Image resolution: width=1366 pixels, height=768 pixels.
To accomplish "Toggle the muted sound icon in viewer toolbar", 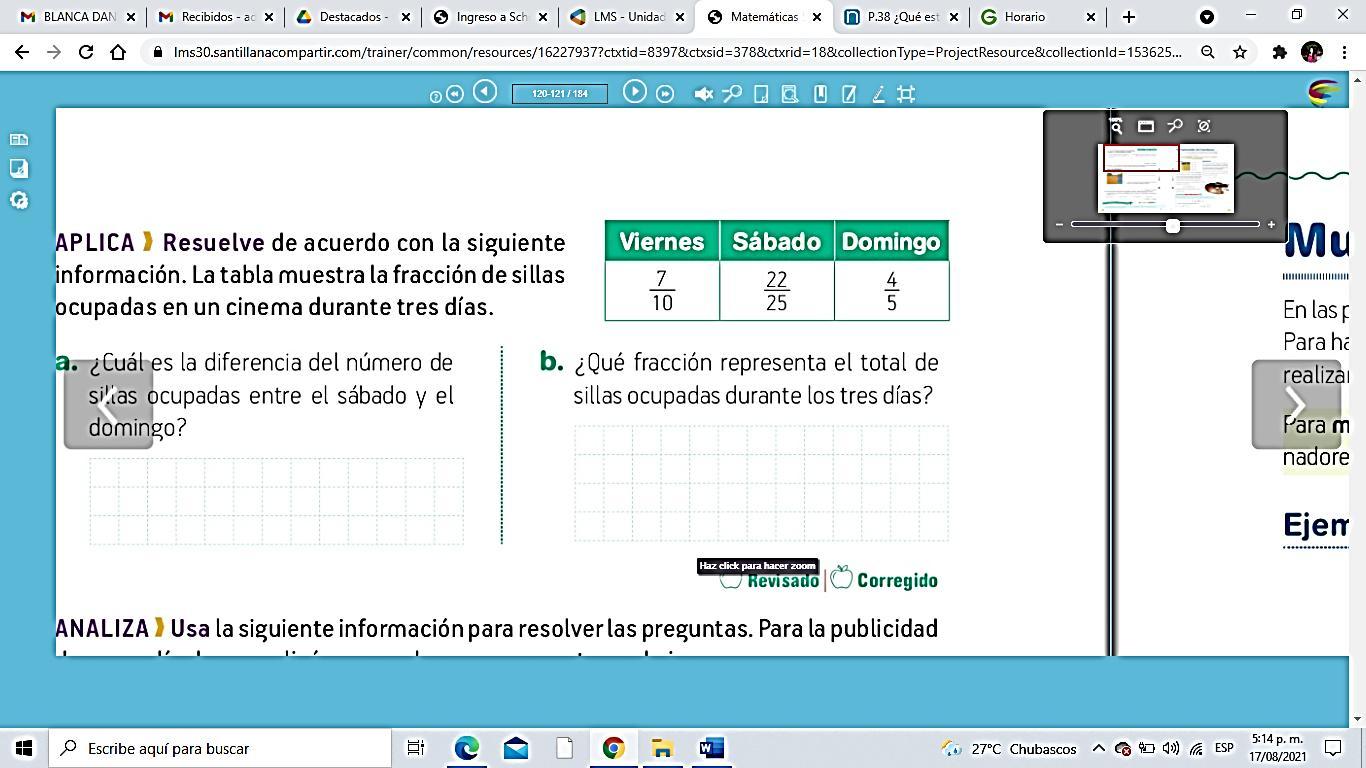I will point(704,94).
